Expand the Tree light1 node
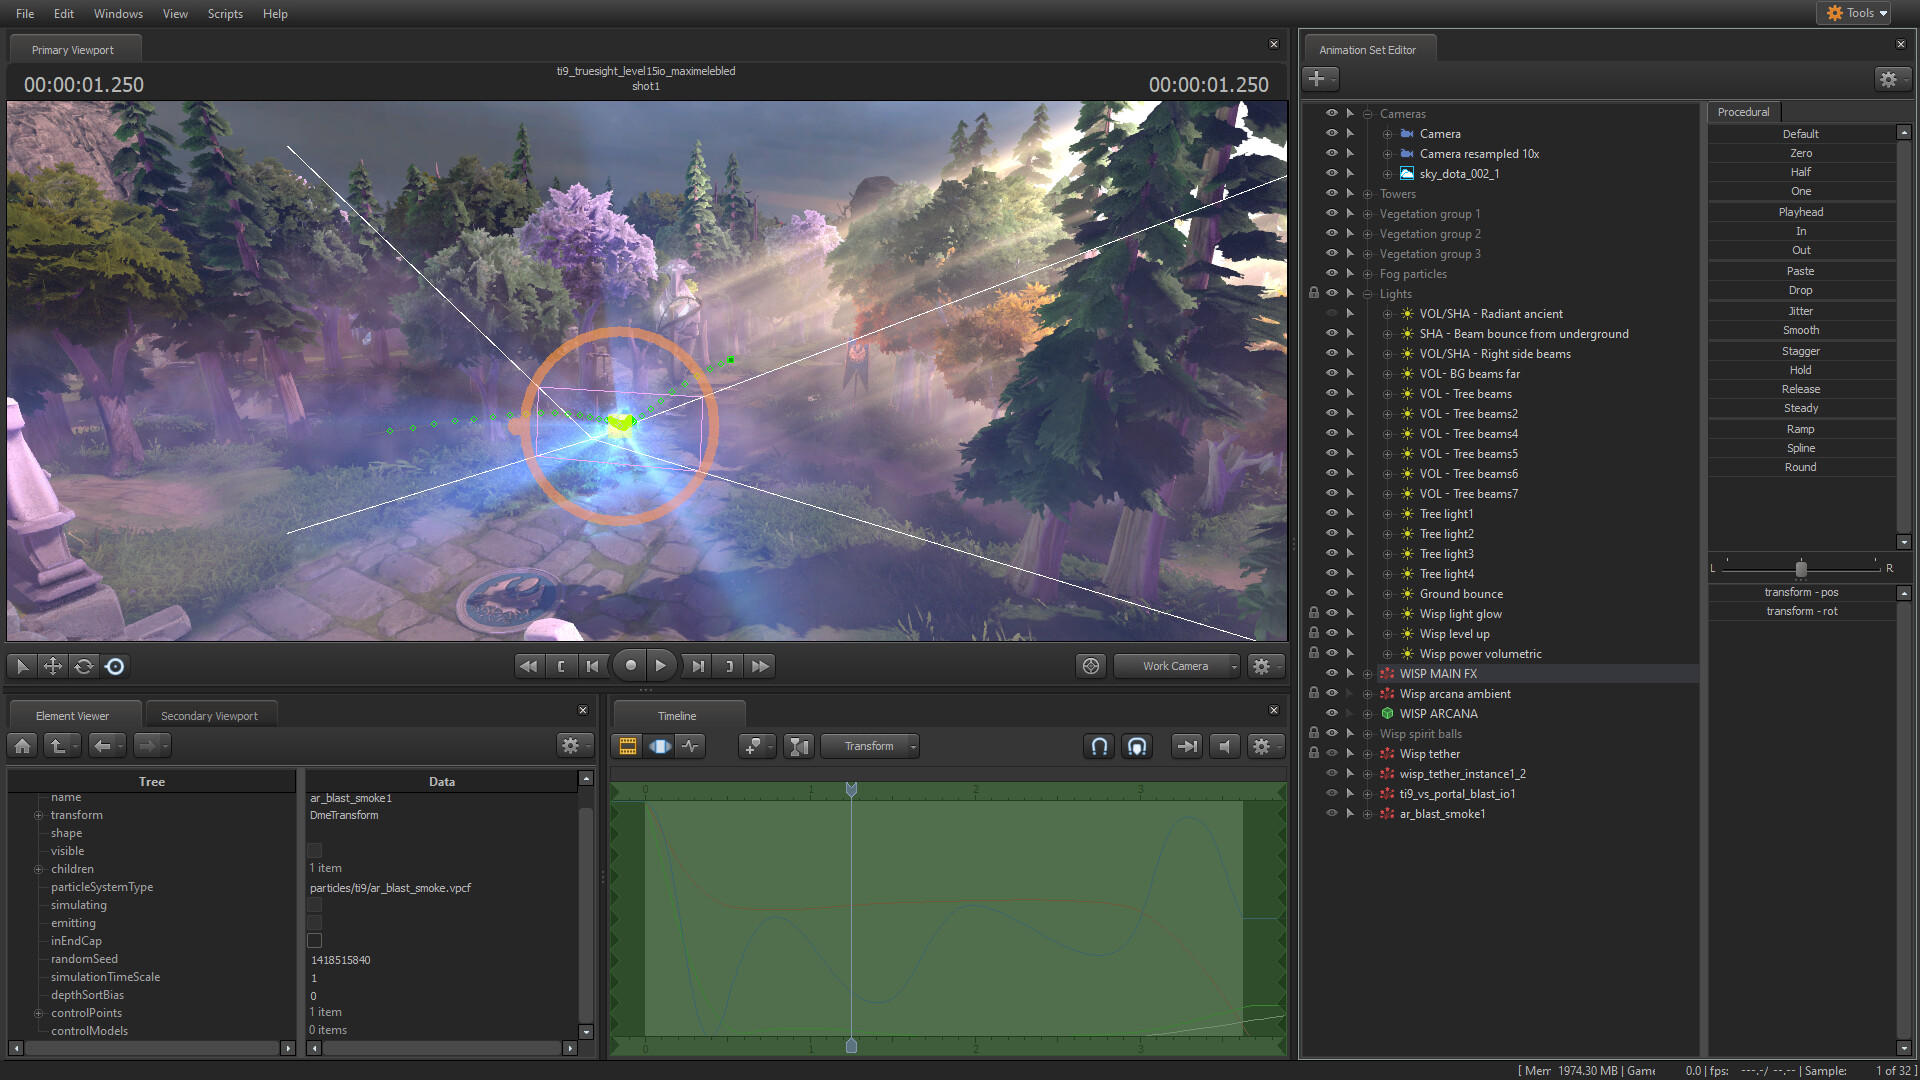Viewport: 1920px width, 1080px height. pyautogui.click(x=1387, y=514)
